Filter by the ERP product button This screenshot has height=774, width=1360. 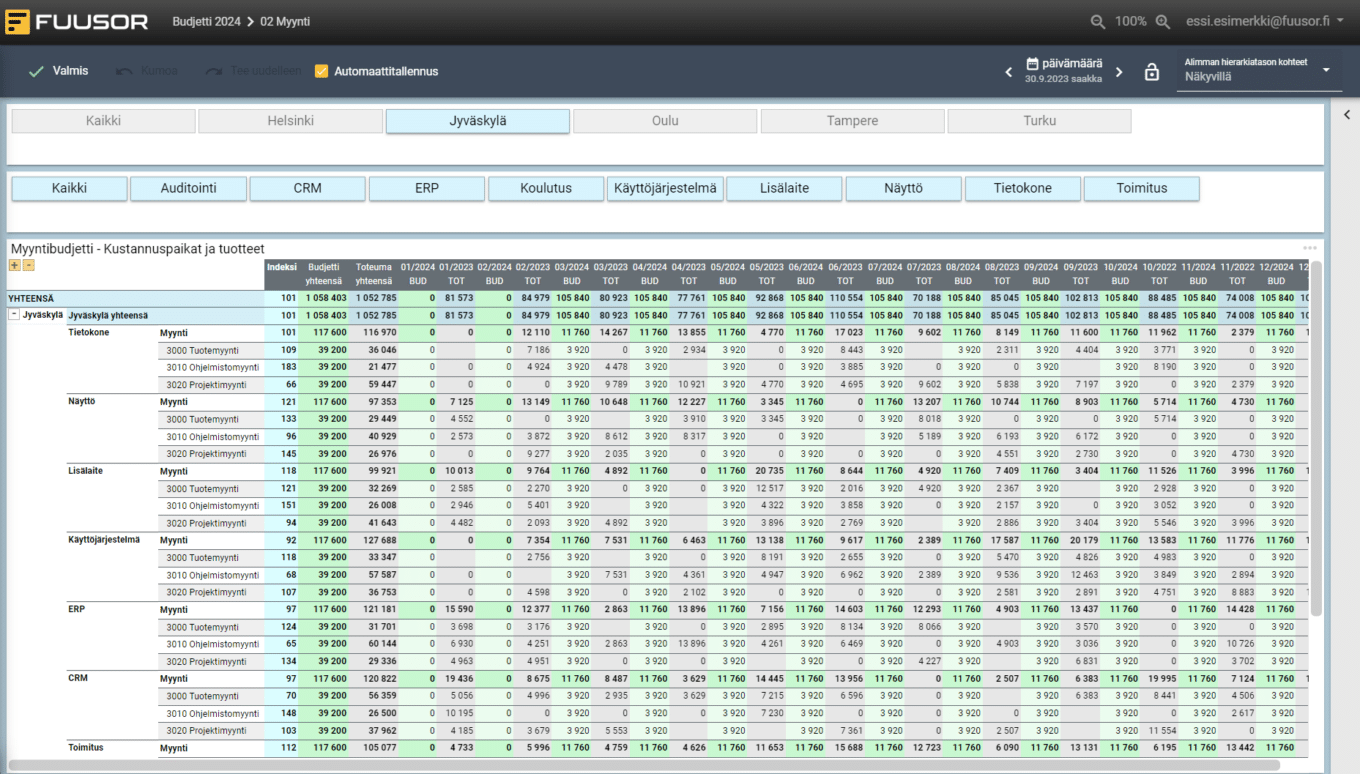(x=427, y=188)
